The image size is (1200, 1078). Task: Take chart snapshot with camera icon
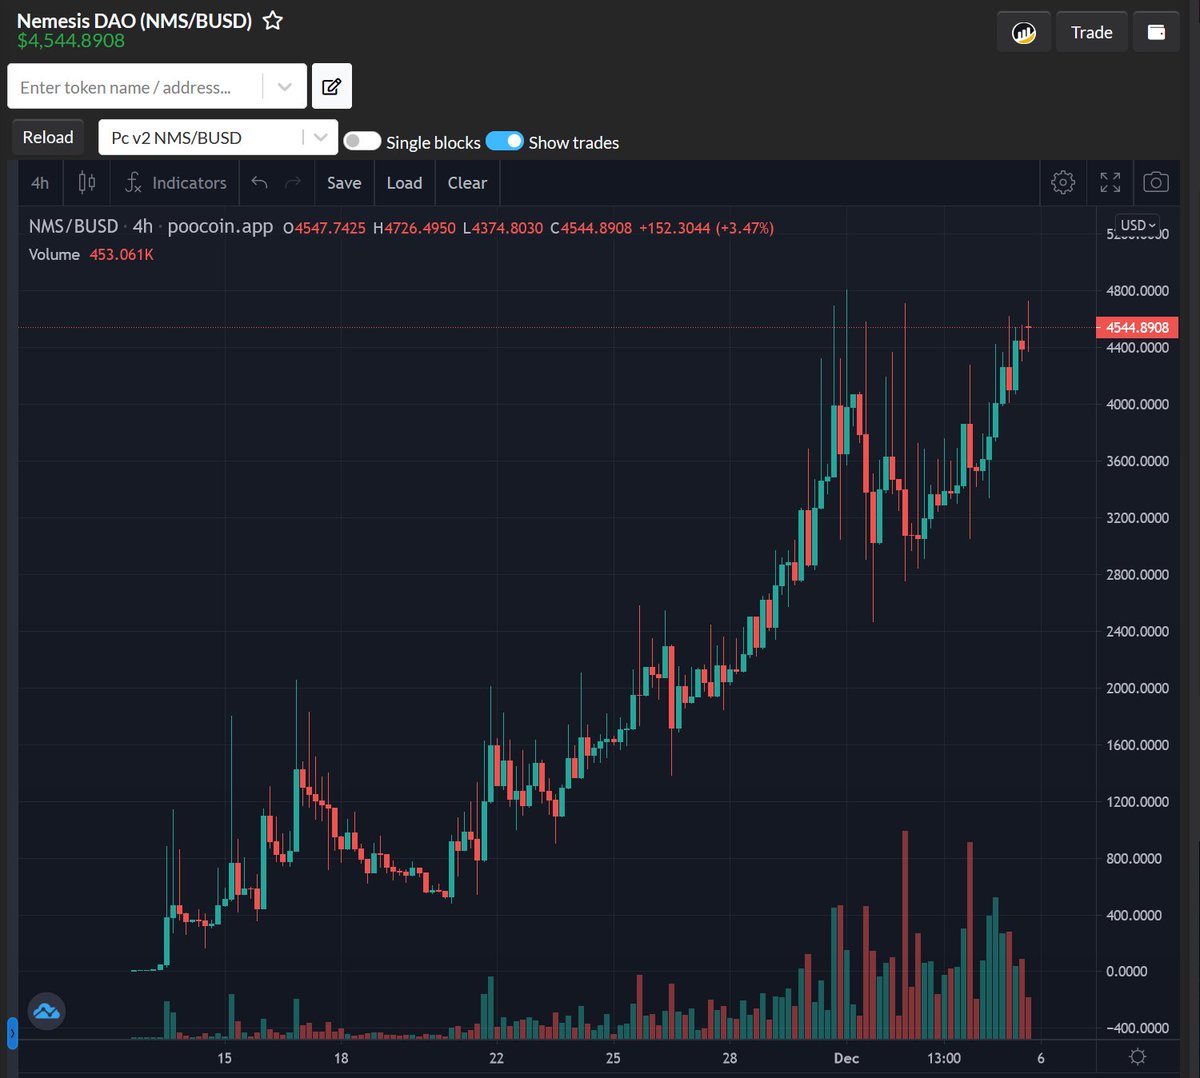click(1156, 182)
